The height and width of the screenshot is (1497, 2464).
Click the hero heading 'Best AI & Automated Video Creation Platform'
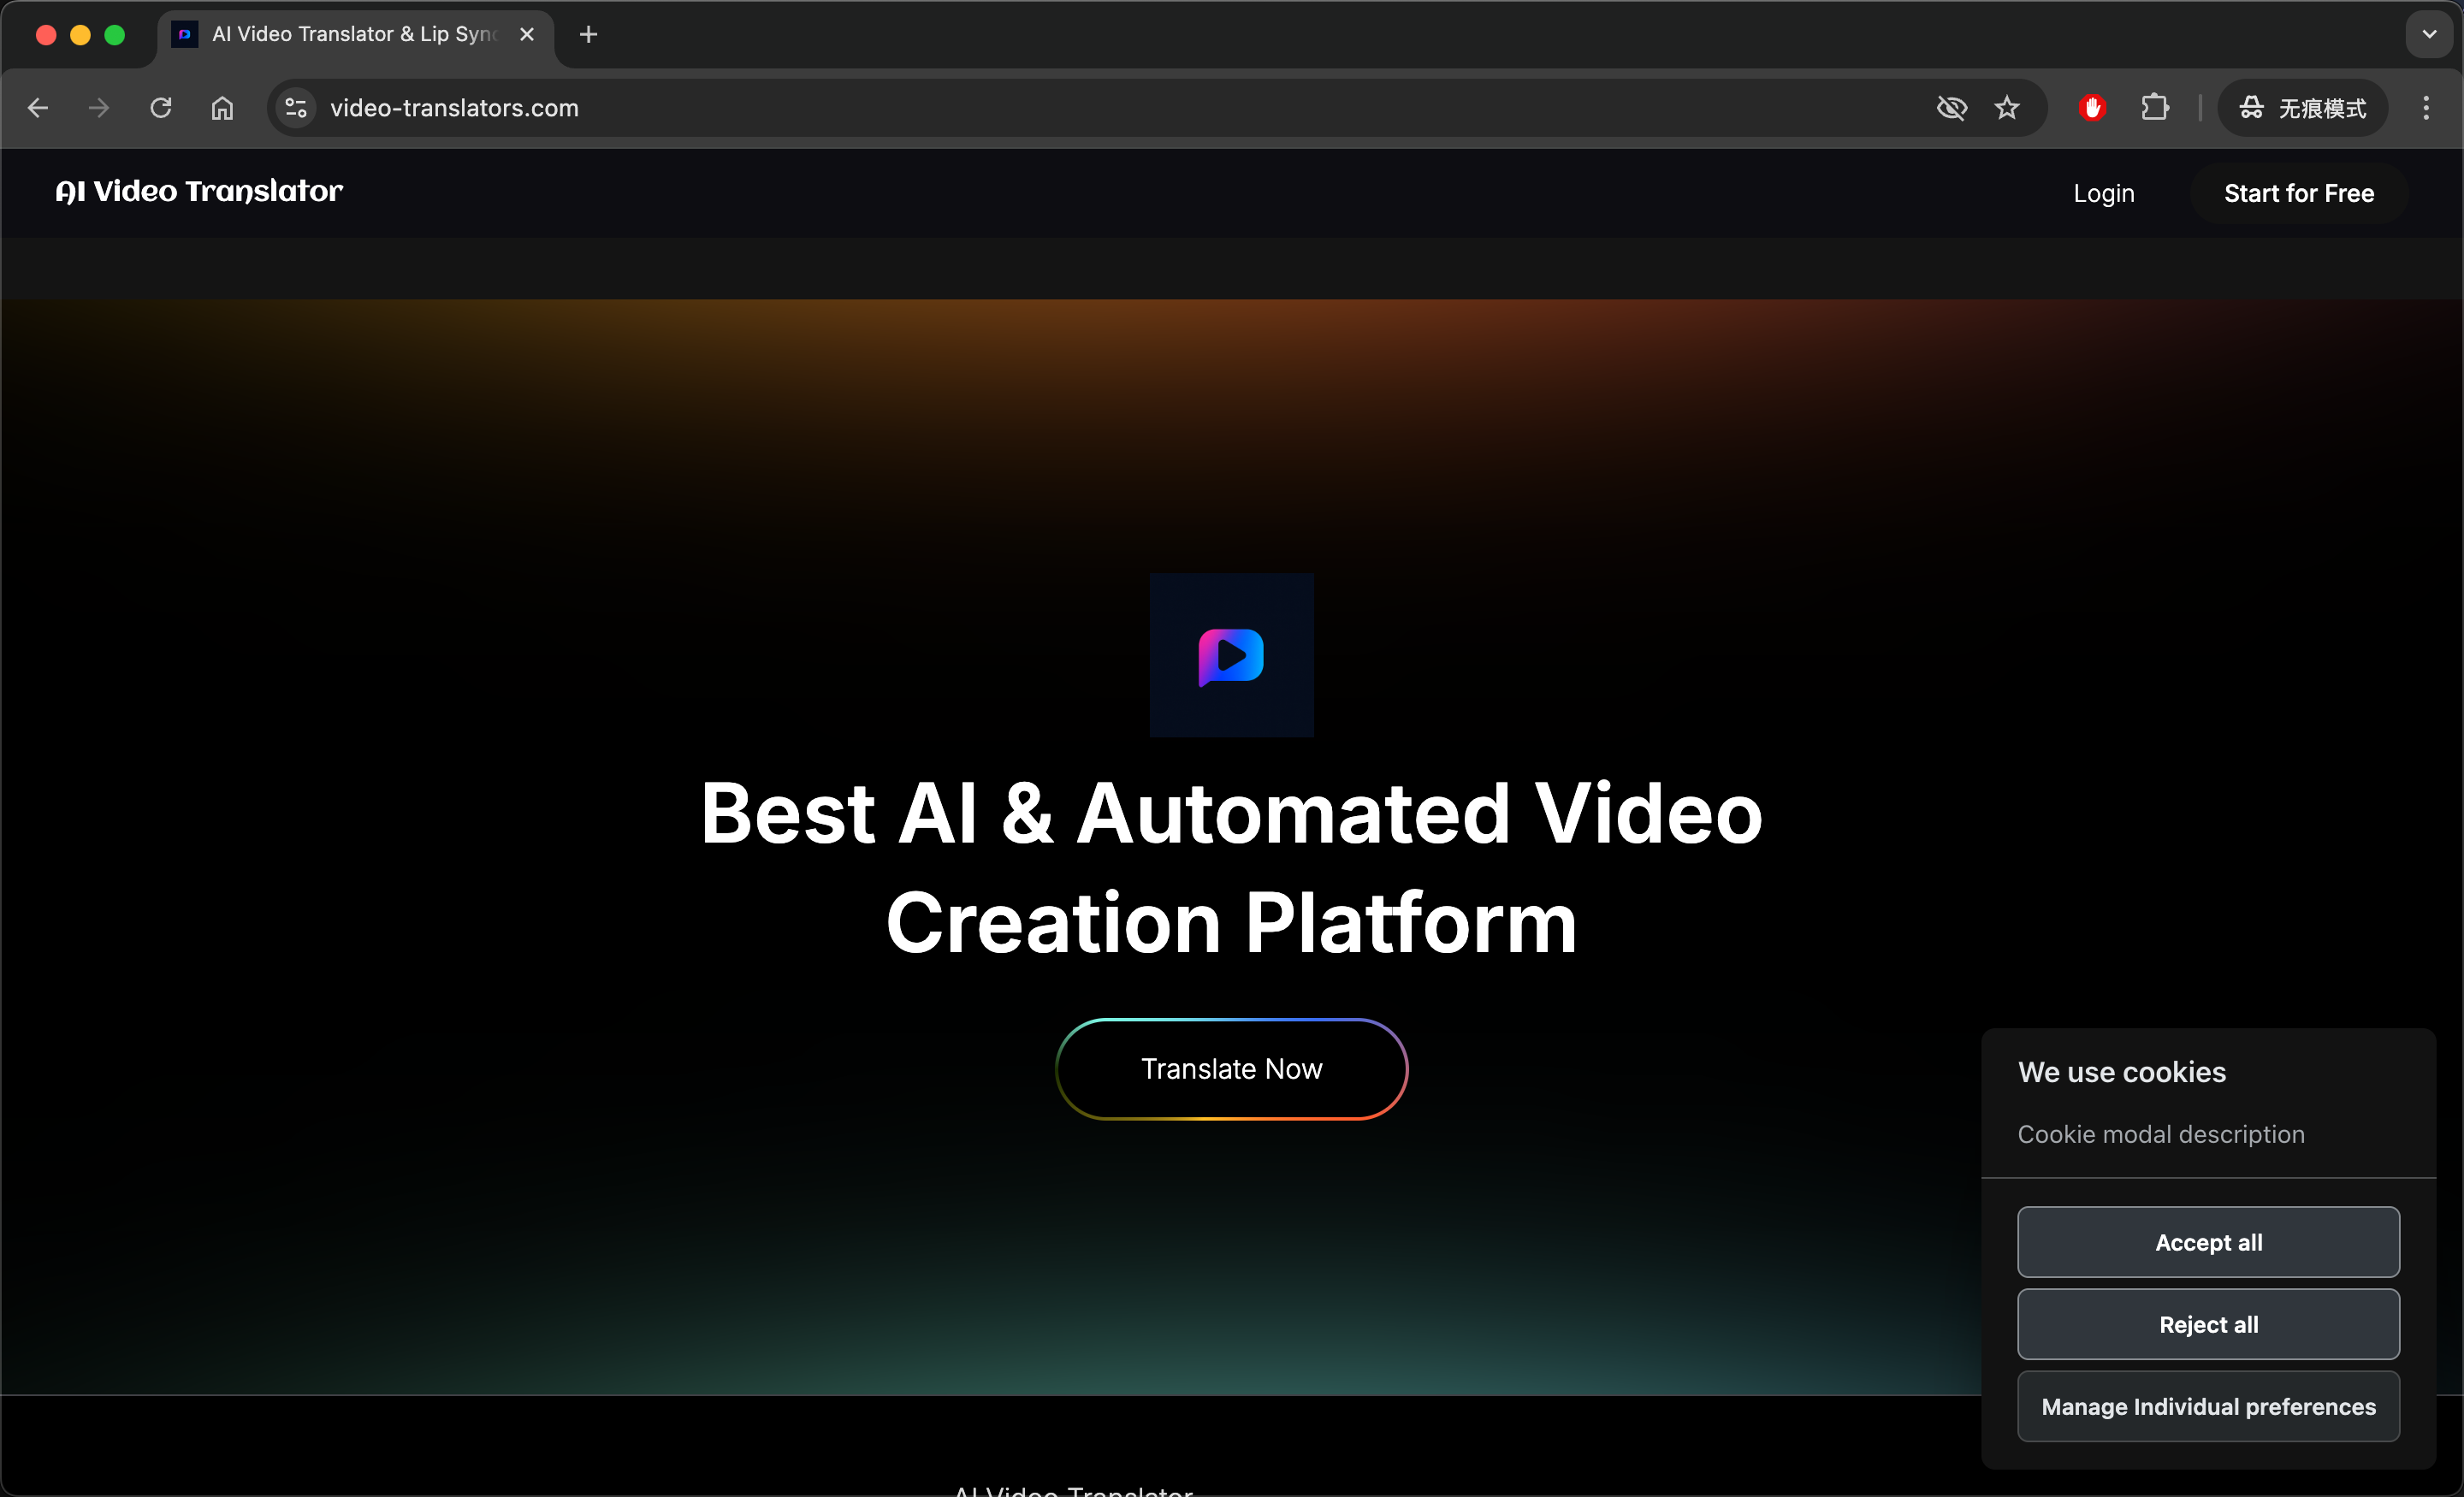click(x=1231, y=867)
